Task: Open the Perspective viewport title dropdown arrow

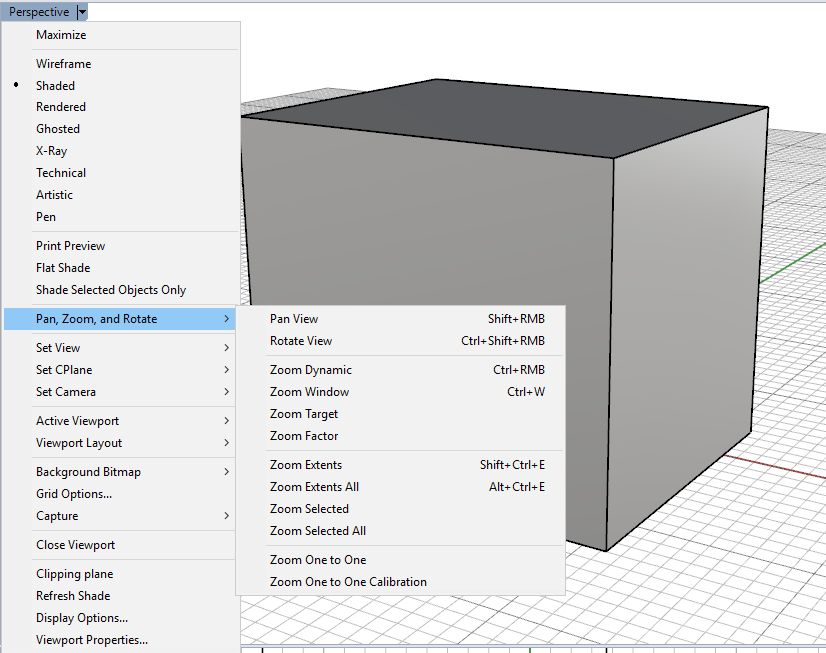Action: [82, 12]
